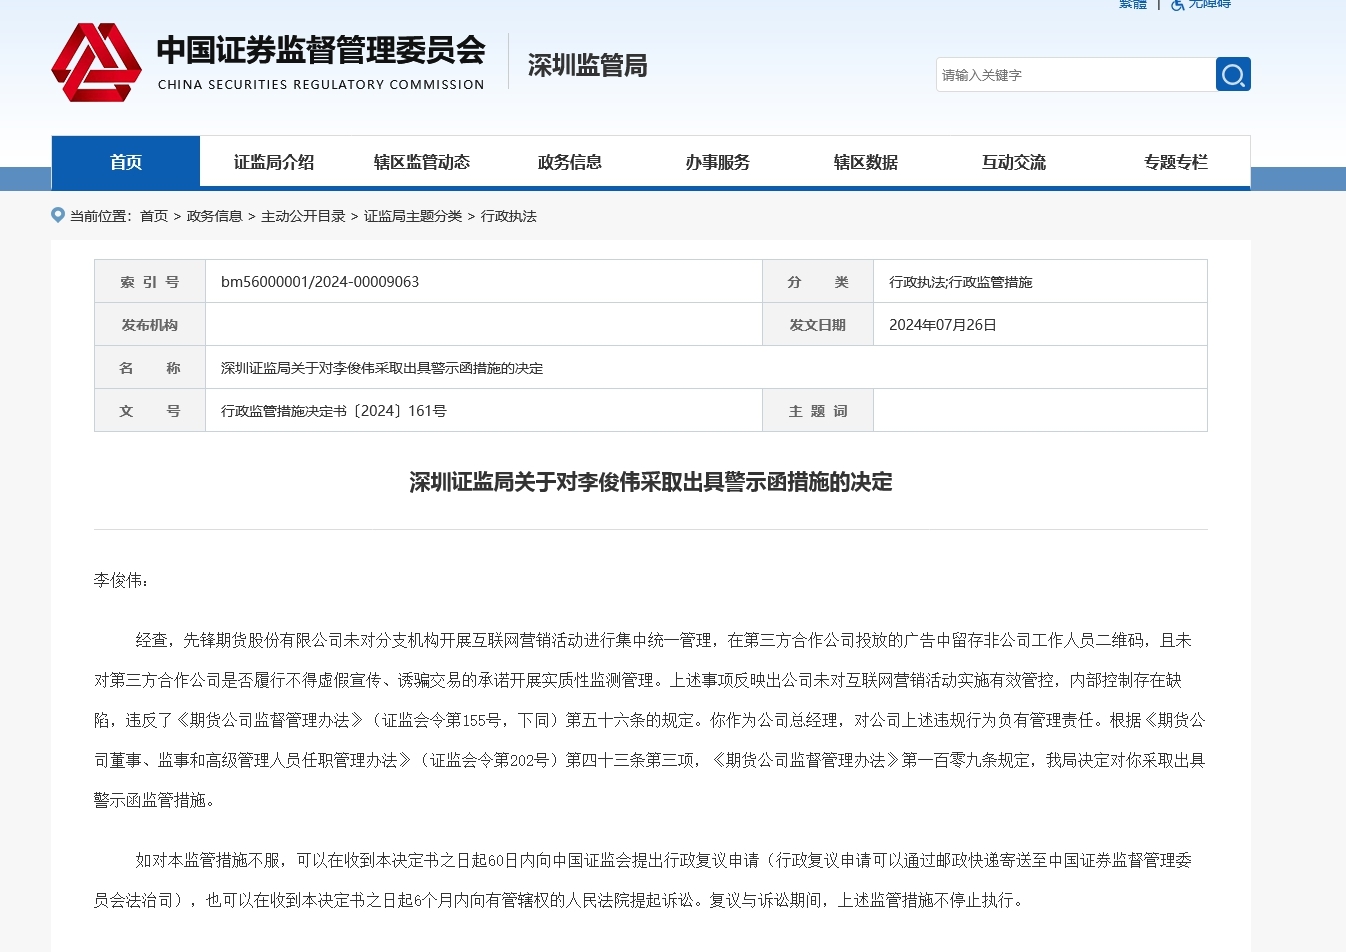Open the 辖区监管动态 menu item
This screenshot has width=1346, height=952.
point(422,162)
